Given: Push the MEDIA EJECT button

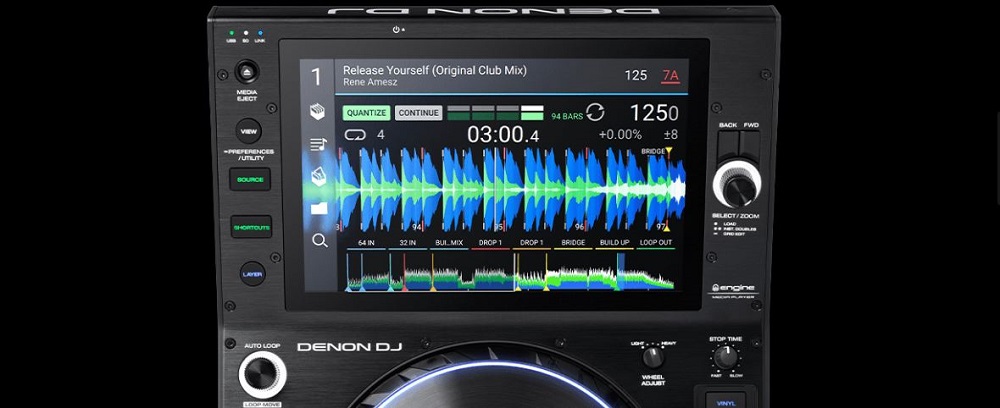Looking at the screenshot, I should tap(247, 72).
